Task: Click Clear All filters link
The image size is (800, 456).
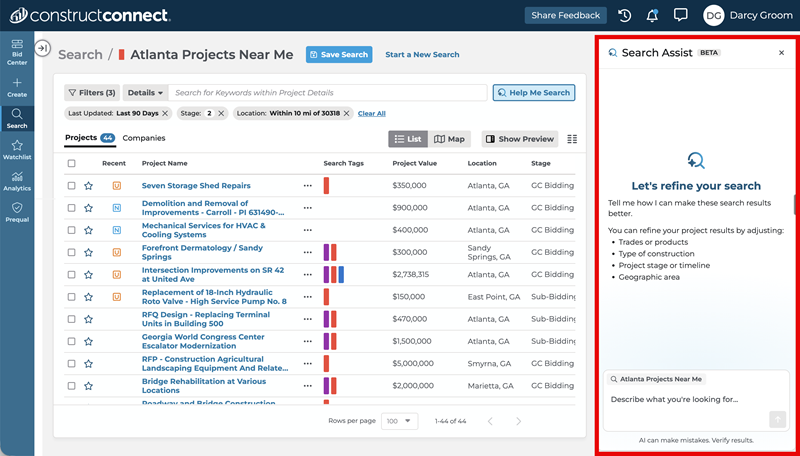Action: [x=371, y=113]
